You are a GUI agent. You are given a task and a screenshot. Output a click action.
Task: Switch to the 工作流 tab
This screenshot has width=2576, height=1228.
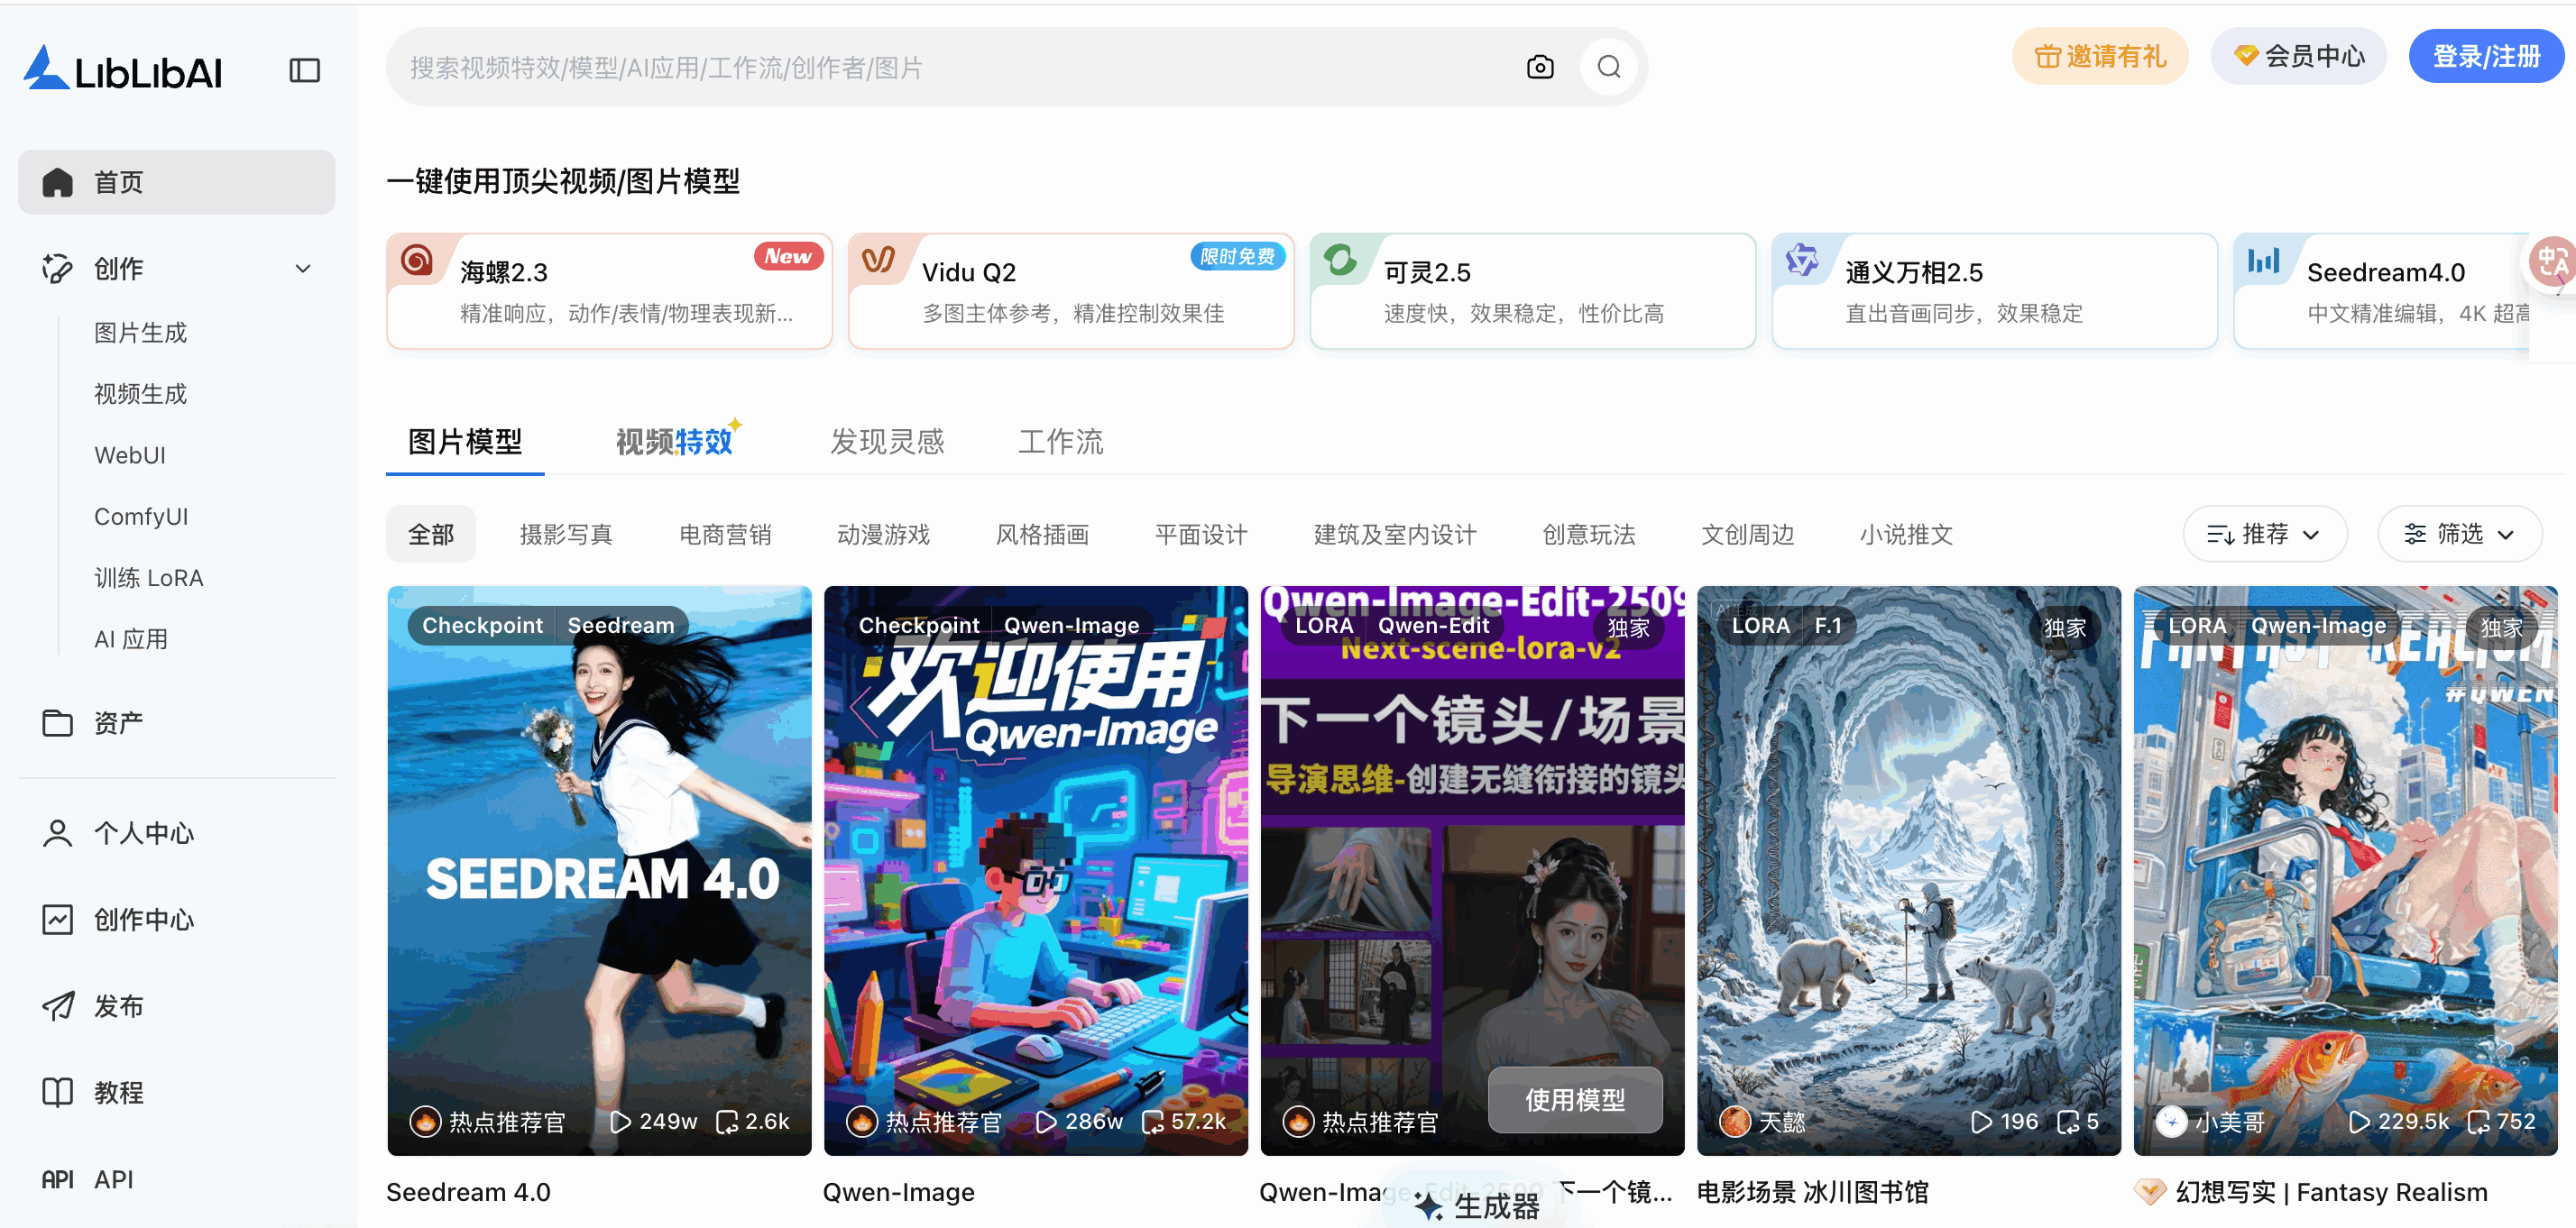[1060, 441]
